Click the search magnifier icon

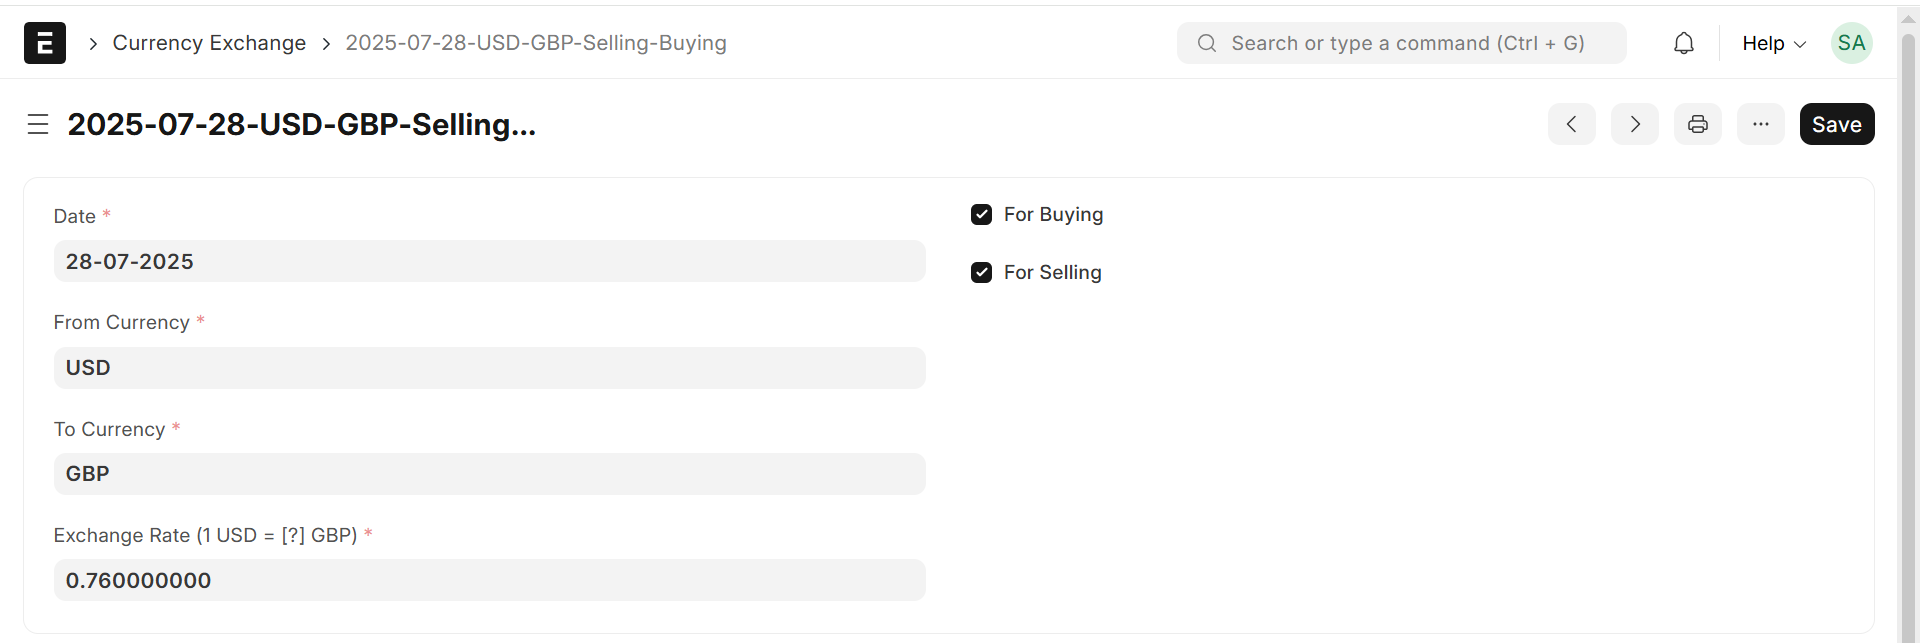1207,43
